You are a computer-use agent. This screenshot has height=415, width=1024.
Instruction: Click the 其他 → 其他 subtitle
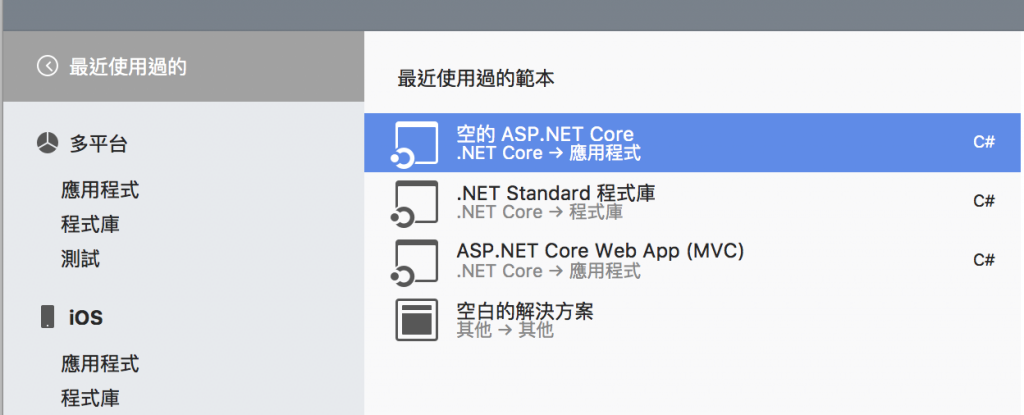[x=505, y=329]
